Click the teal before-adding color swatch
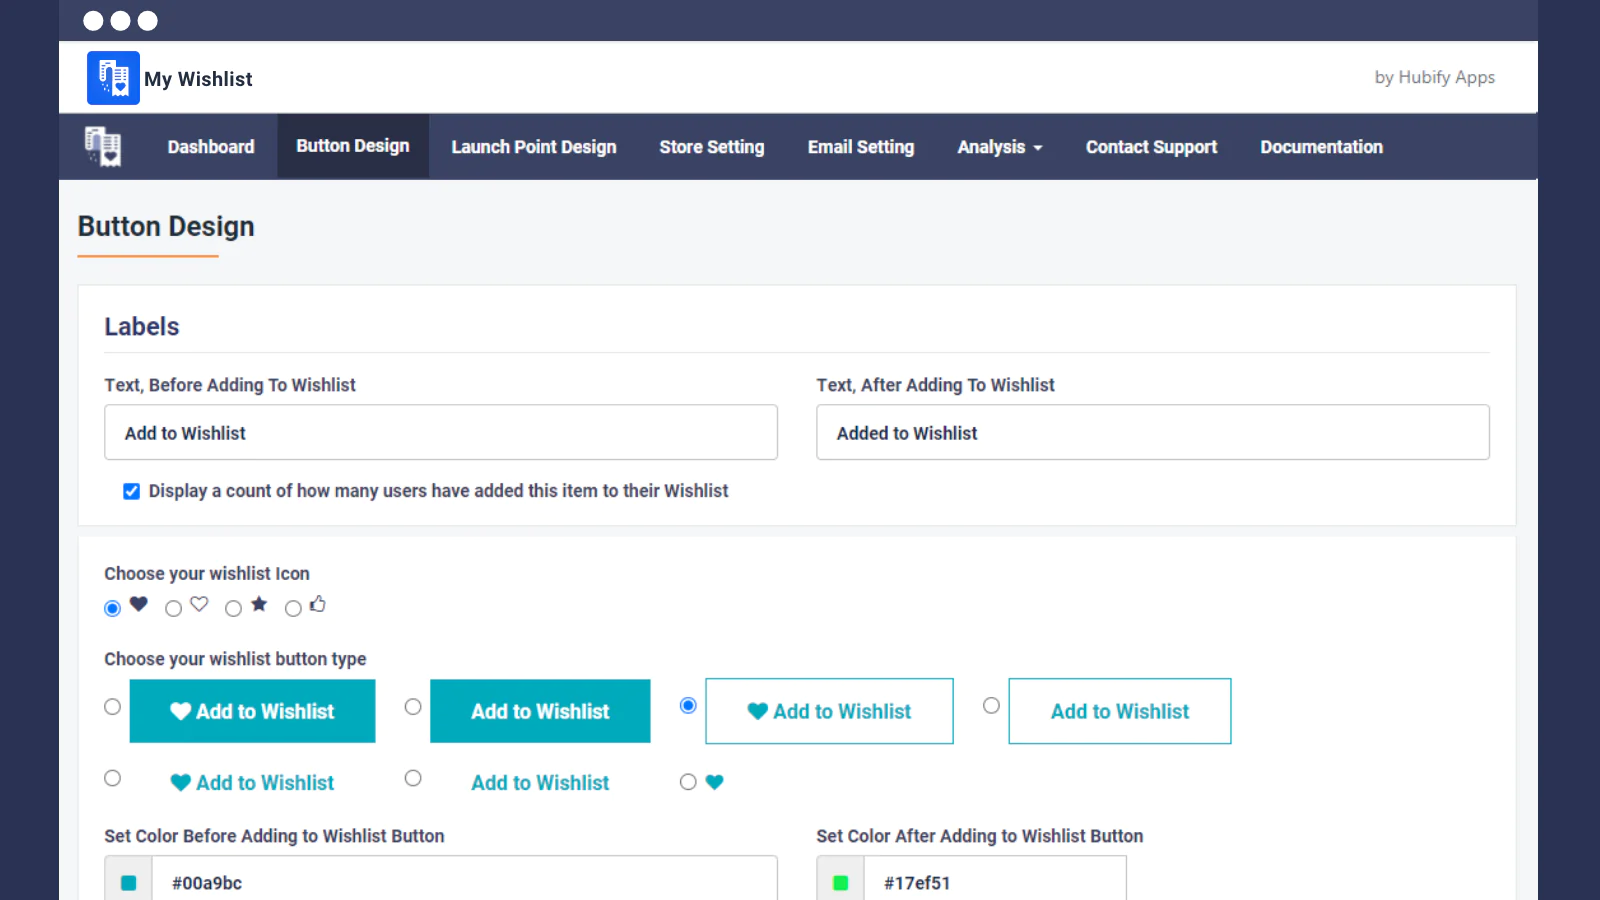 click(129, 882)
